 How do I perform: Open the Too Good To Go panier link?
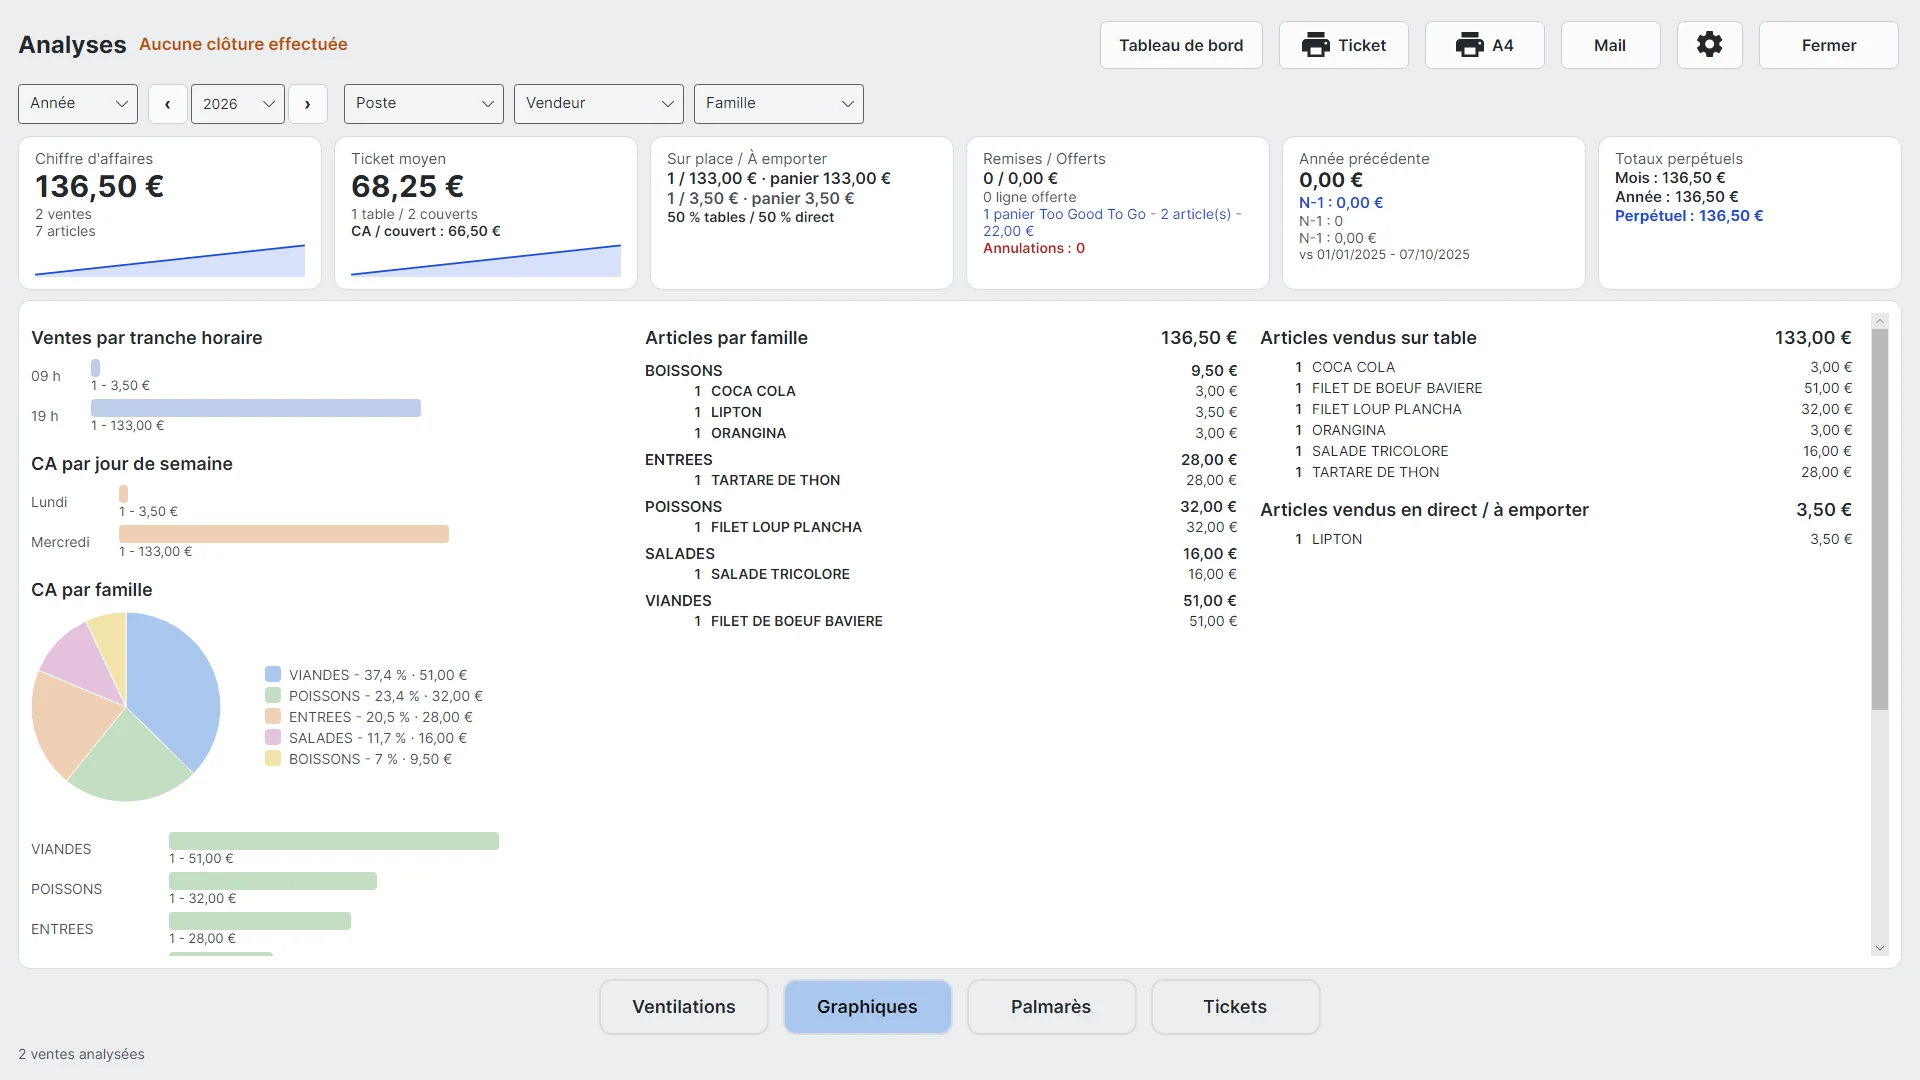(1112, 222)
